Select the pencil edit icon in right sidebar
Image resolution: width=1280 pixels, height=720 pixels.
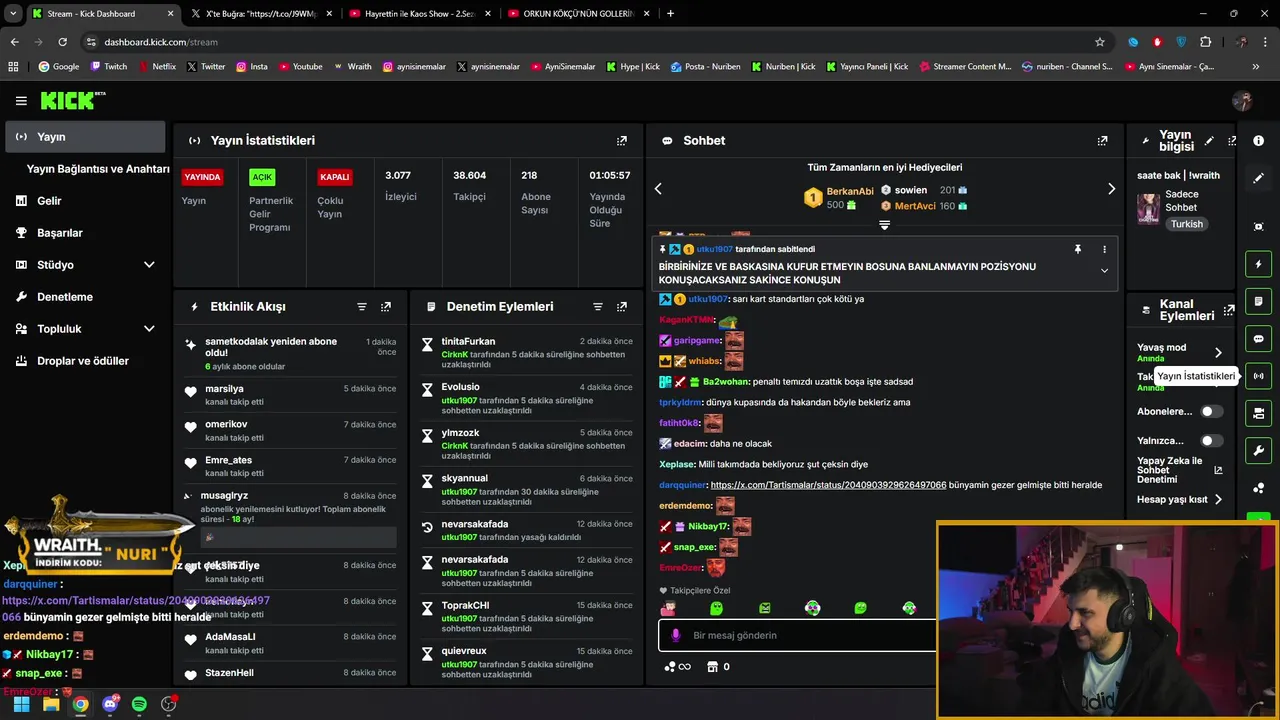pyautogui.click(x=1259, y=178)
